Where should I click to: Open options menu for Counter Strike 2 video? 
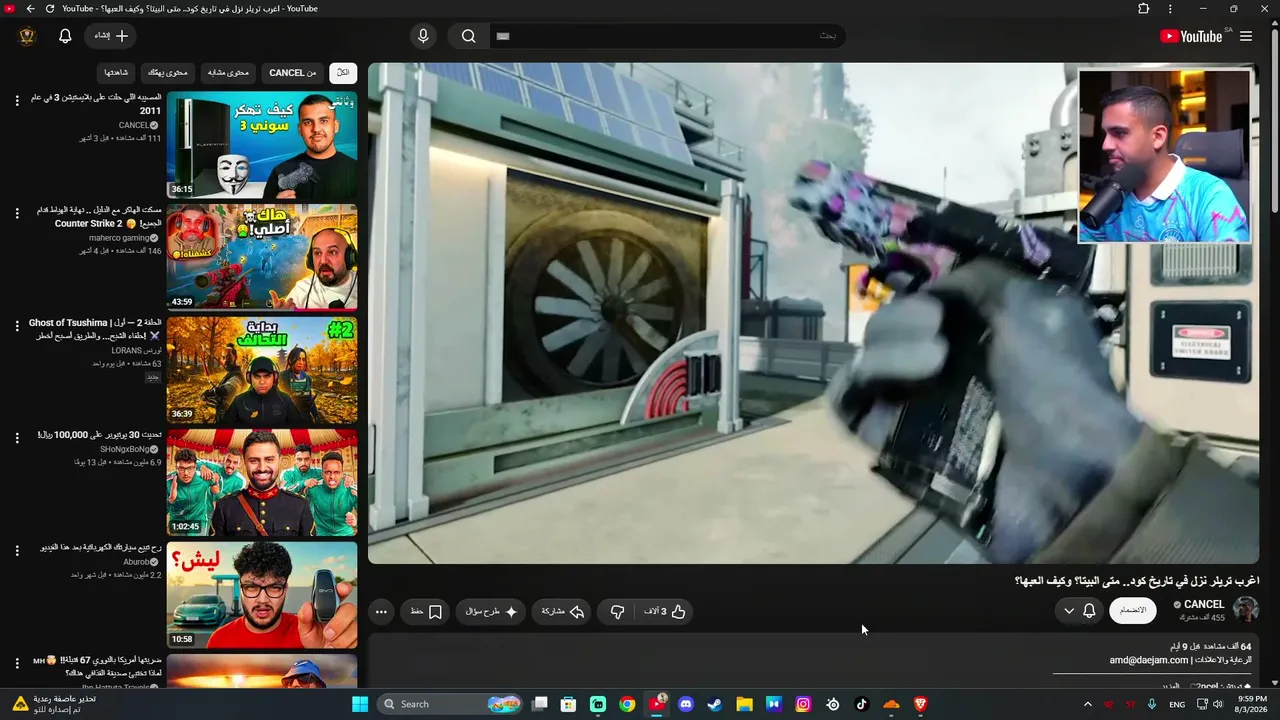pyautogui.click(x=17, y=213)
